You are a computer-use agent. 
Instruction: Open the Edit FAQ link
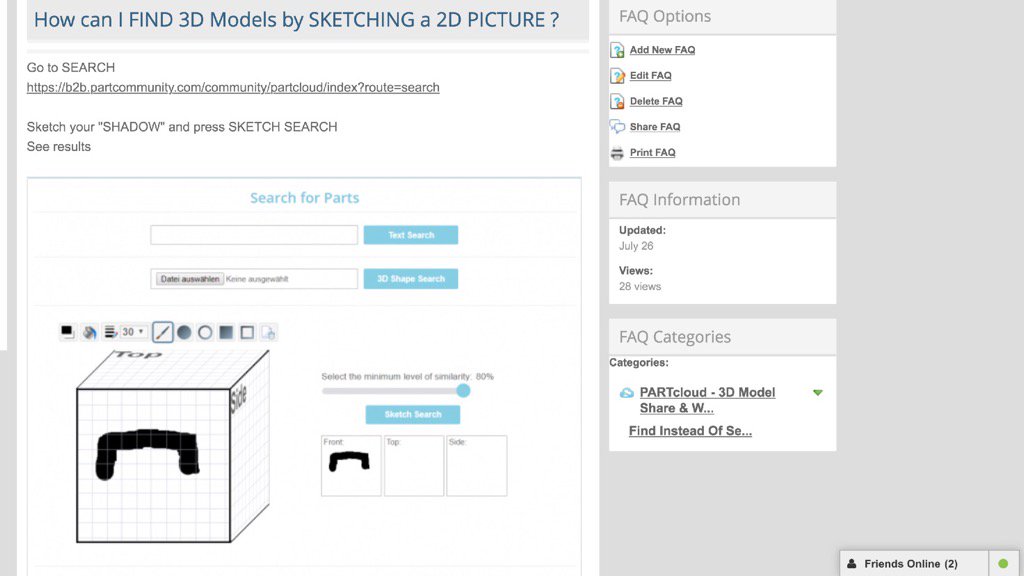coord(650,75)
